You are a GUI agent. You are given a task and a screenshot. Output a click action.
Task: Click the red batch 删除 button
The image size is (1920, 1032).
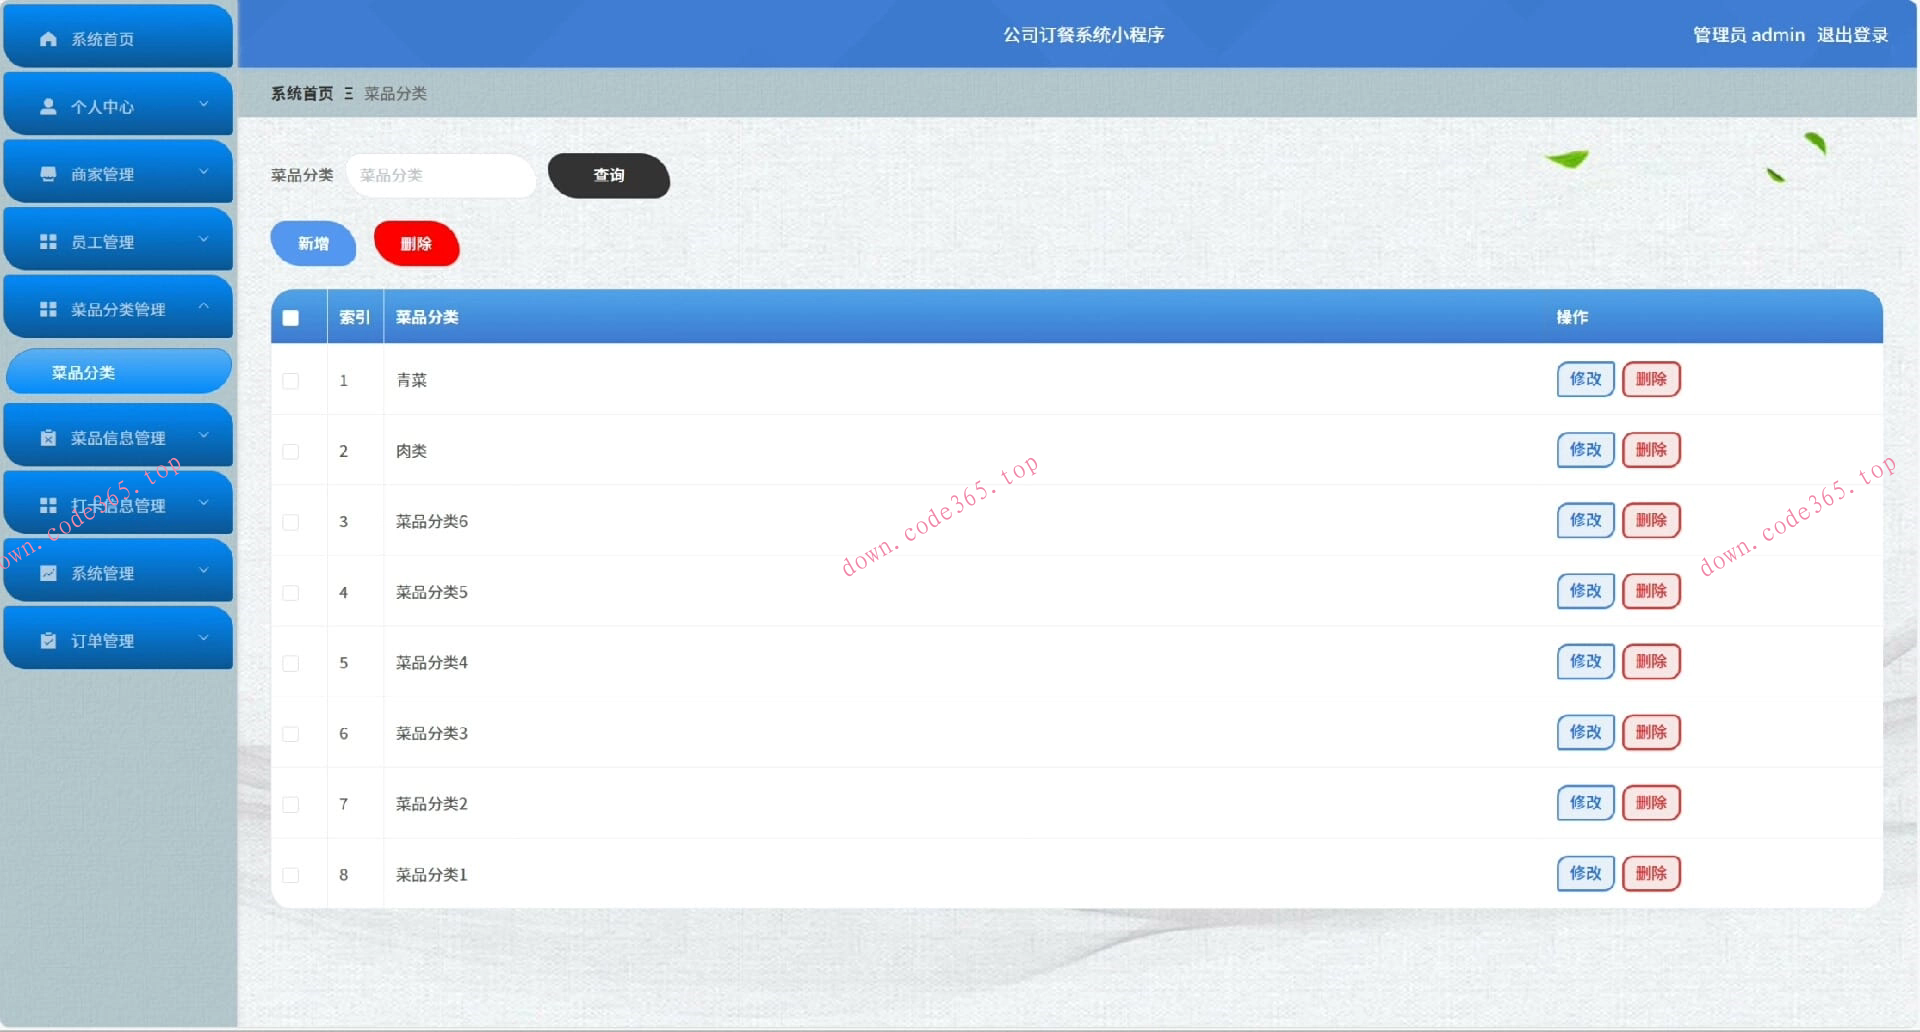417,244
